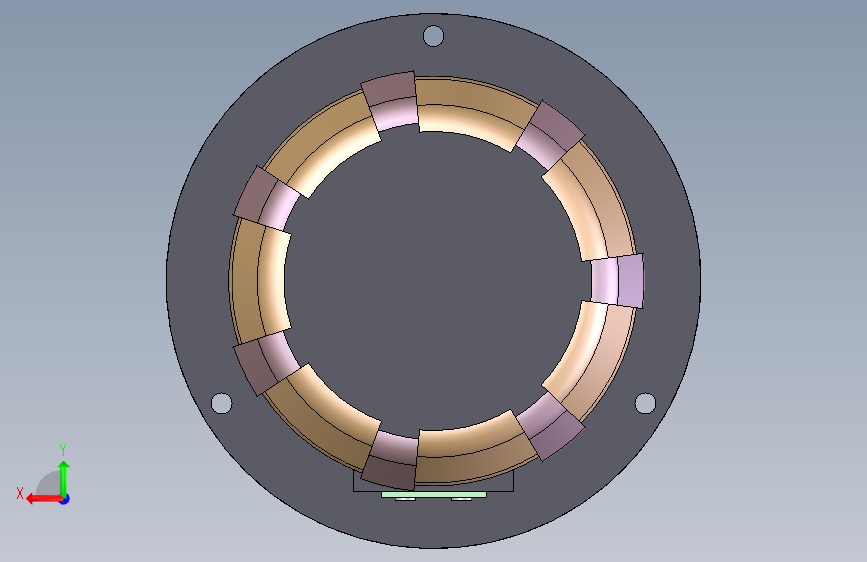Viewport: 867px width, 562px height.
Task: Click the red X axis arrow of the triad
Action: [x=44, y=499]
